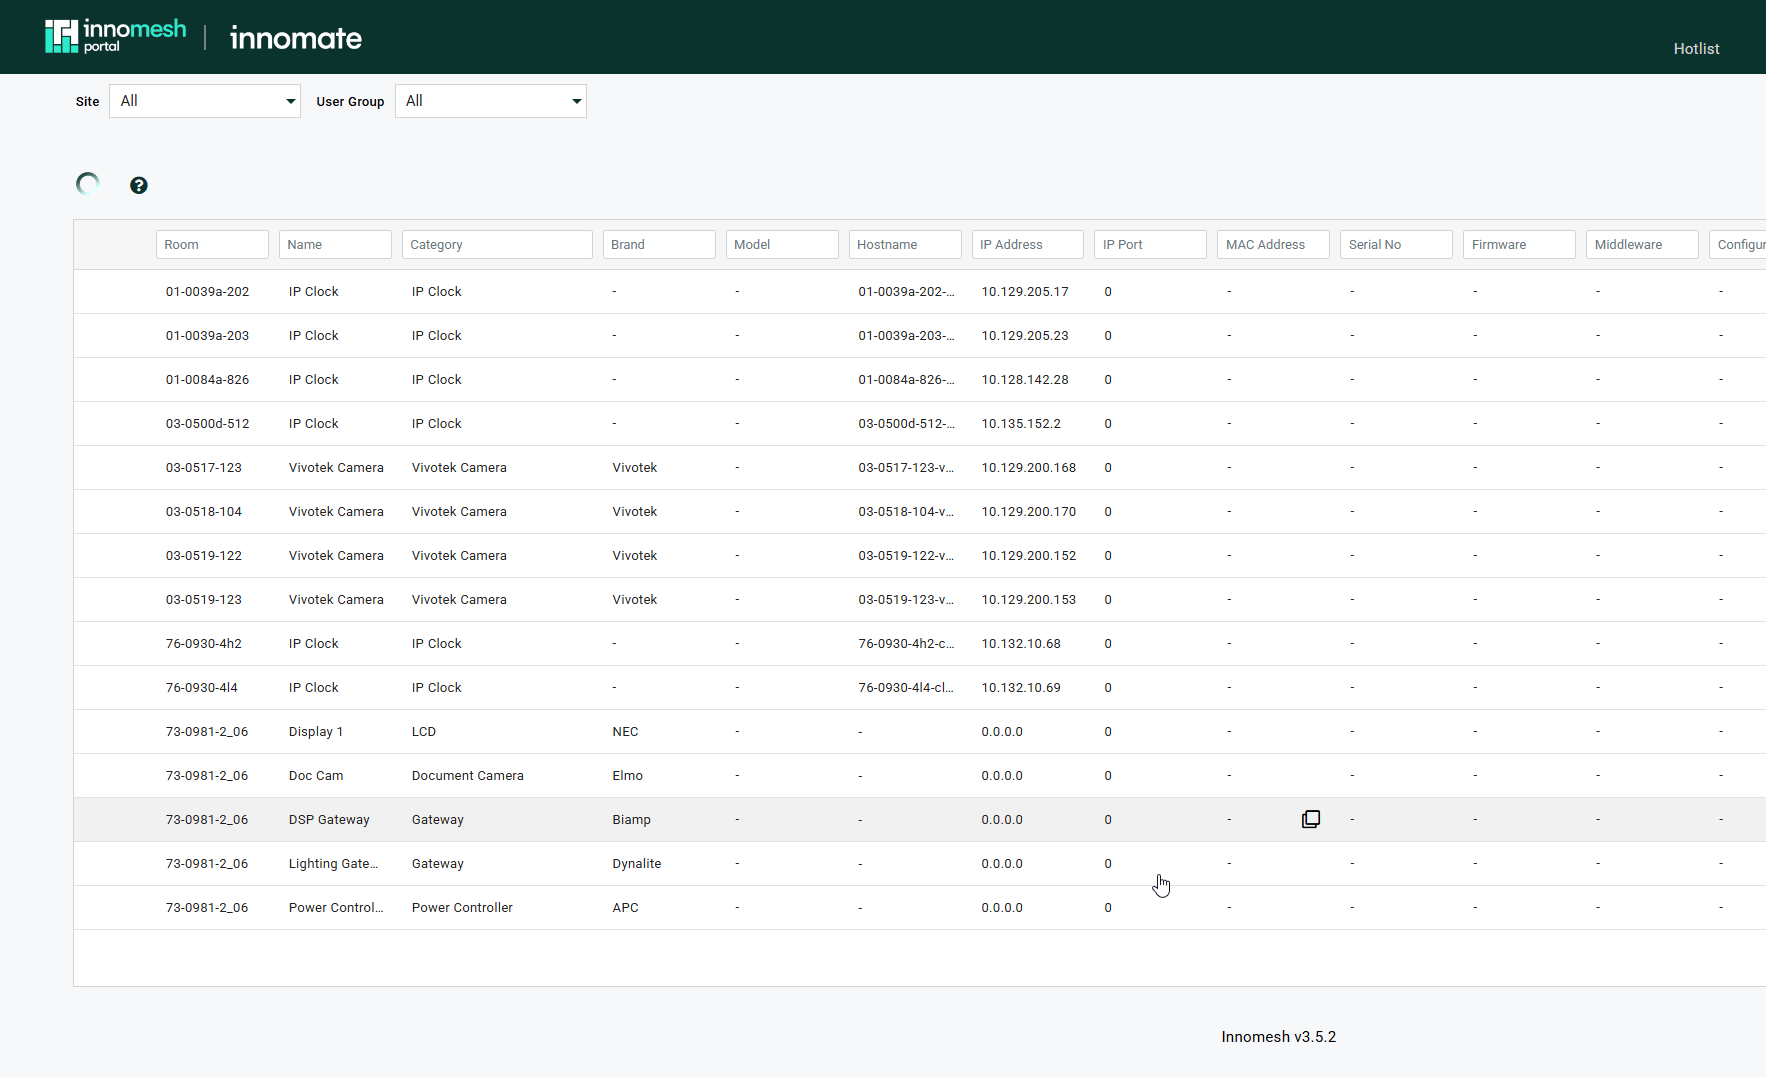This screenshot has width=1766, height=1077.
Task: Click the IP Port filter field
Action: (1151, 244)
